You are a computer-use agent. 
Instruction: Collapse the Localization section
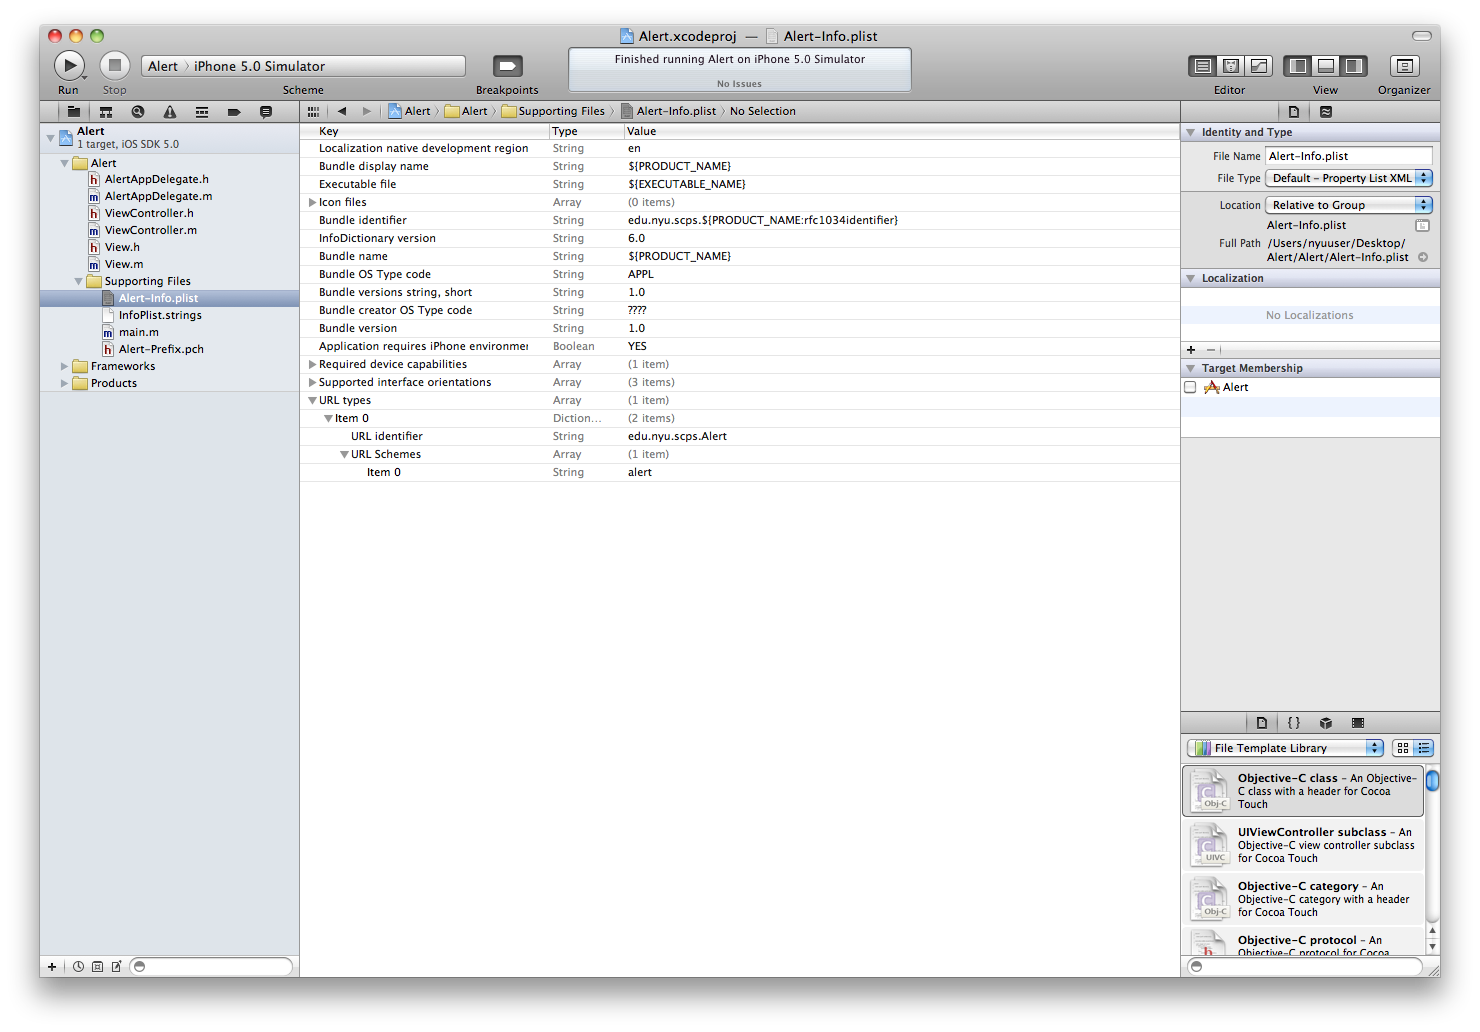pos(1190,279)
